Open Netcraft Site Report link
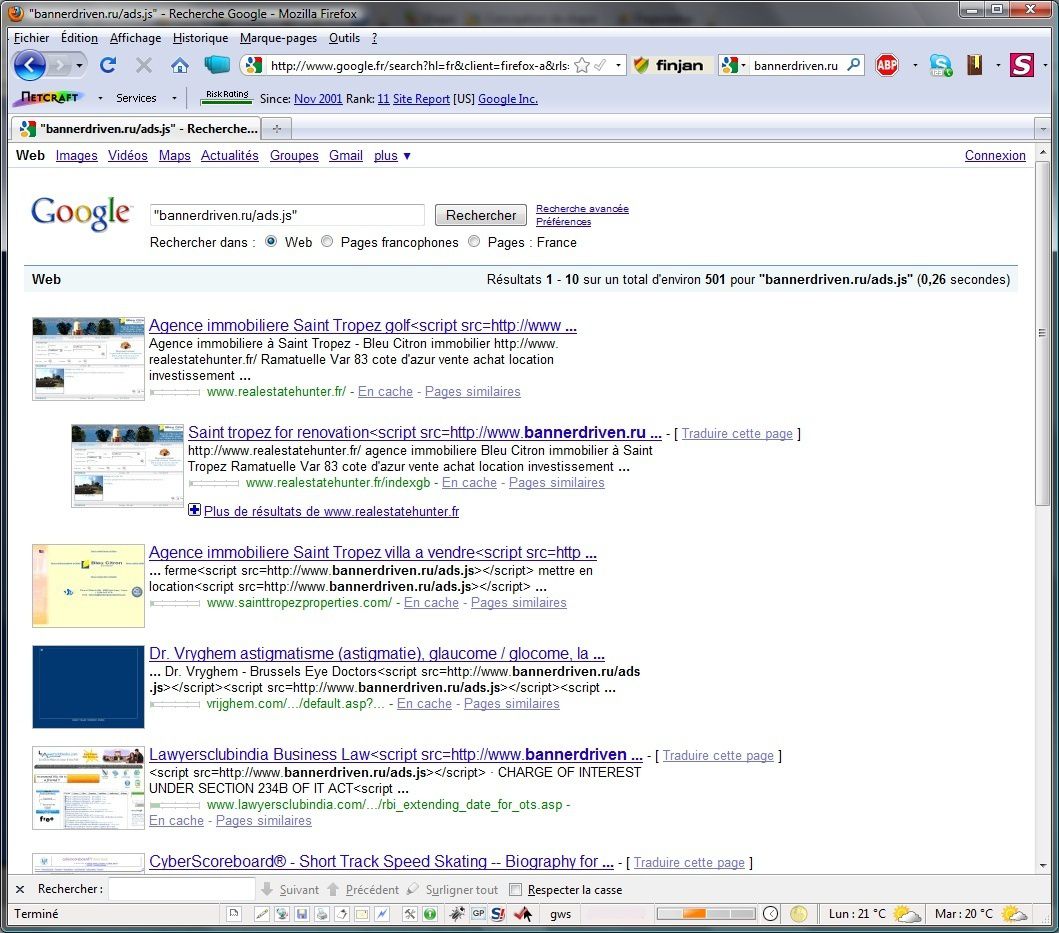 pyautogui.click(x=421, y=99)
